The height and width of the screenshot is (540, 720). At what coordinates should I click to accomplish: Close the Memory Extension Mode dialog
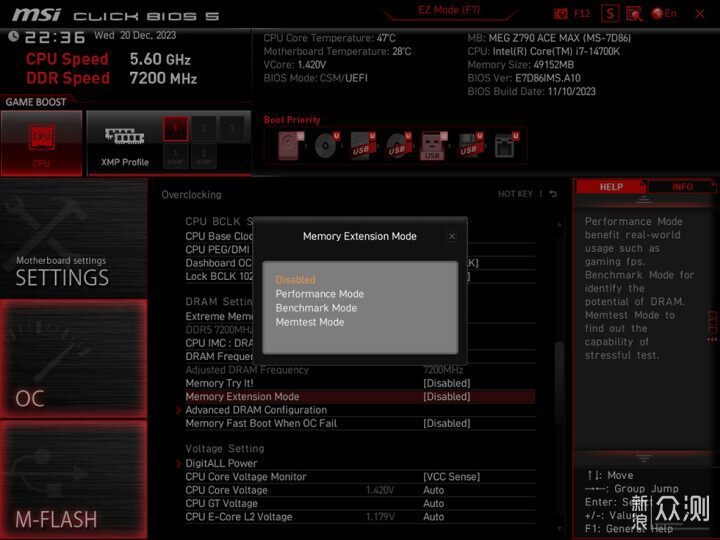click(452, 236)
